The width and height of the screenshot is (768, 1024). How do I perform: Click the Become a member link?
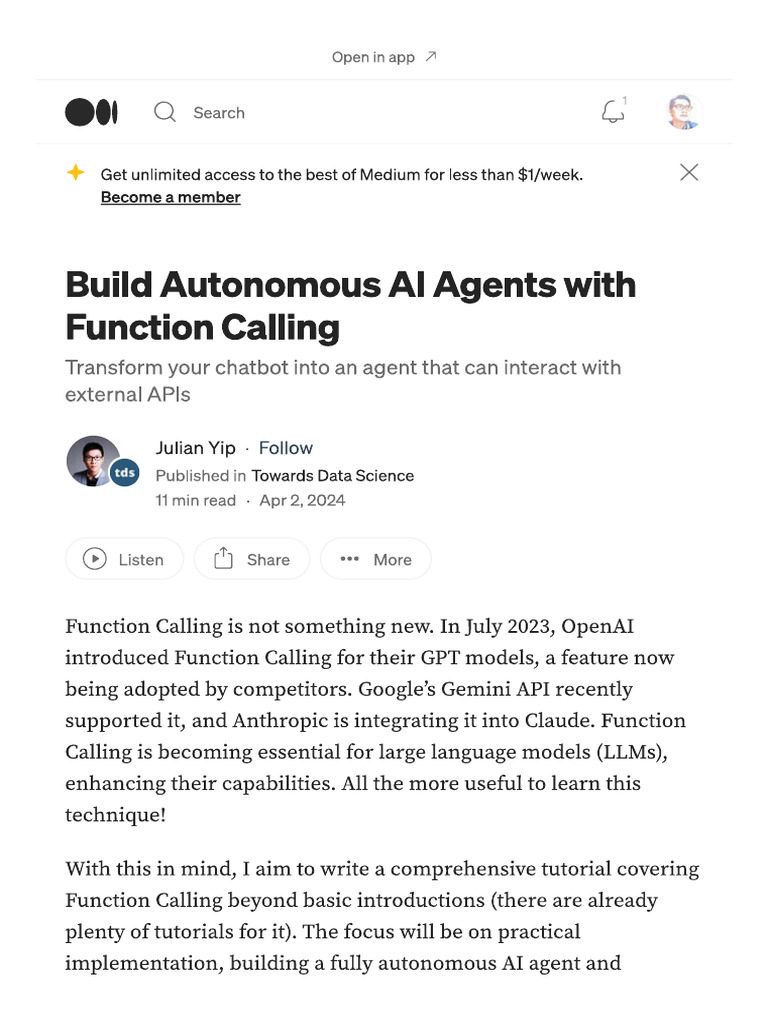tap(170, 197)
